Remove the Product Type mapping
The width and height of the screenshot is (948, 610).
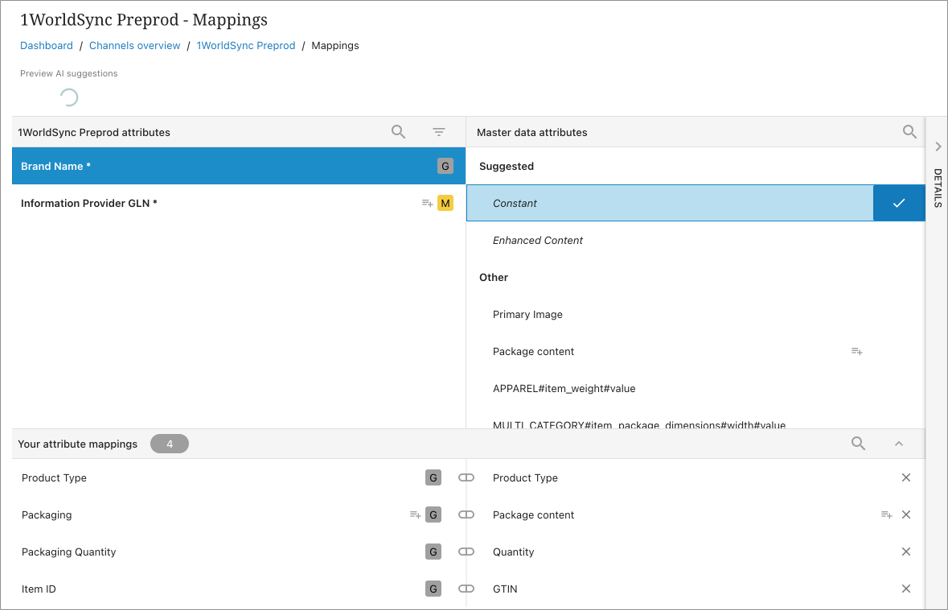pyautogui.click(x=906, y=478)
